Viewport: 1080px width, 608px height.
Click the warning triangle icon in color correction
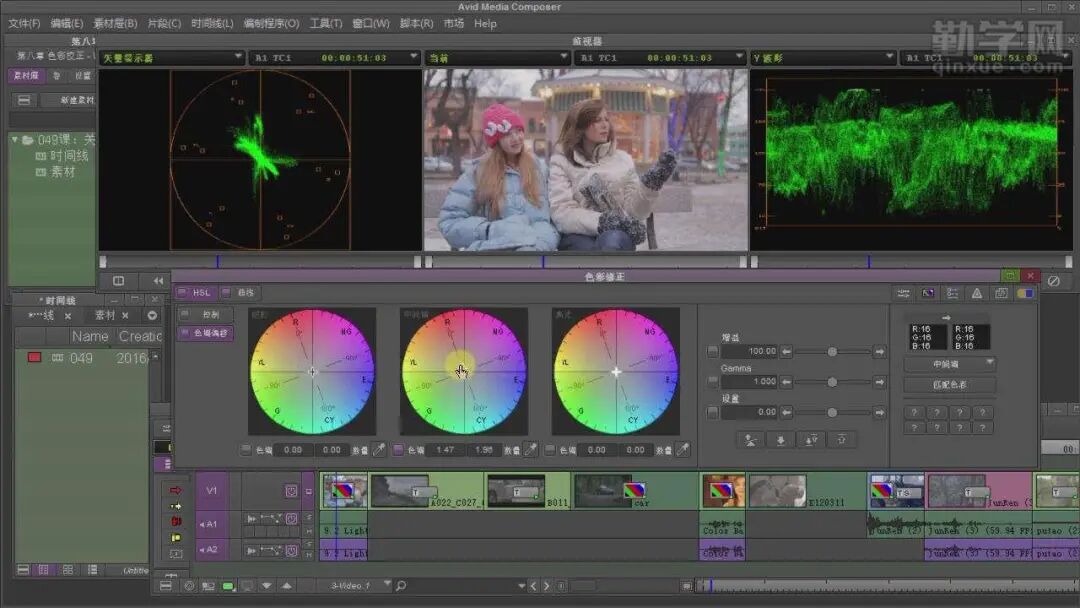977,293
